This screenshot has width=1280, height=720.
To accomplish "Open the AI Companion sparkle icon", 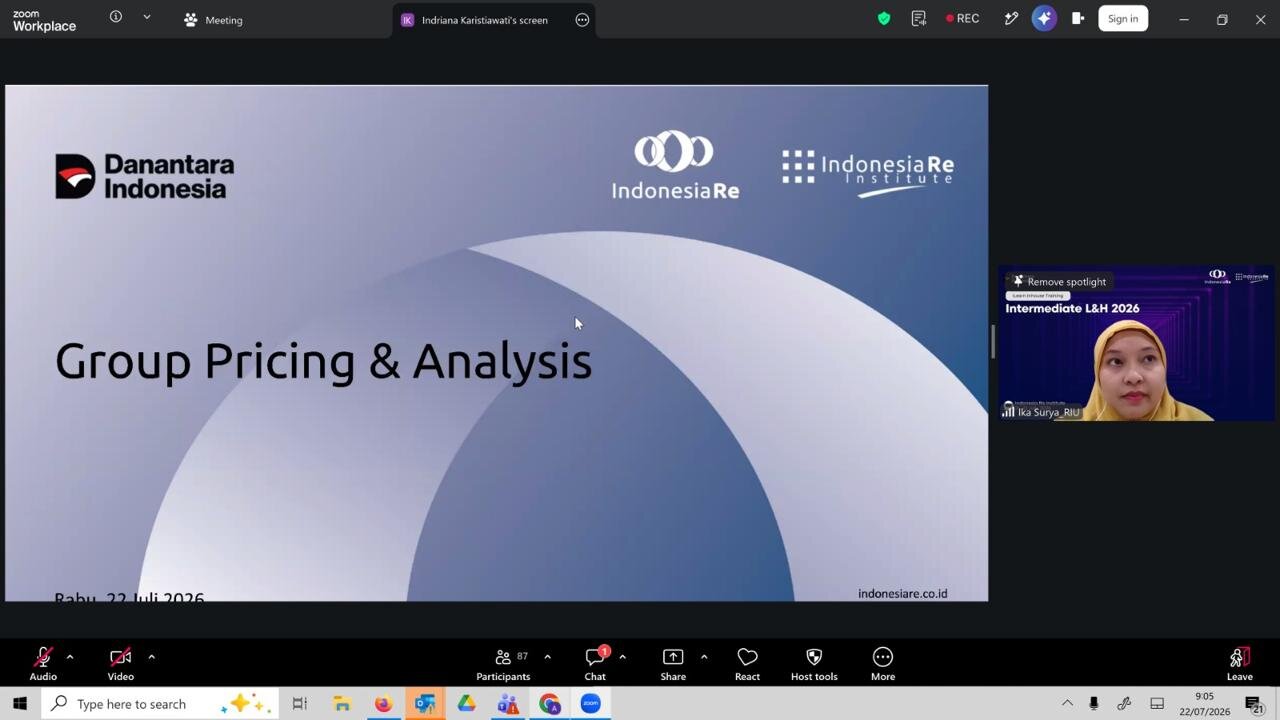I will [x=1044, y=18].
